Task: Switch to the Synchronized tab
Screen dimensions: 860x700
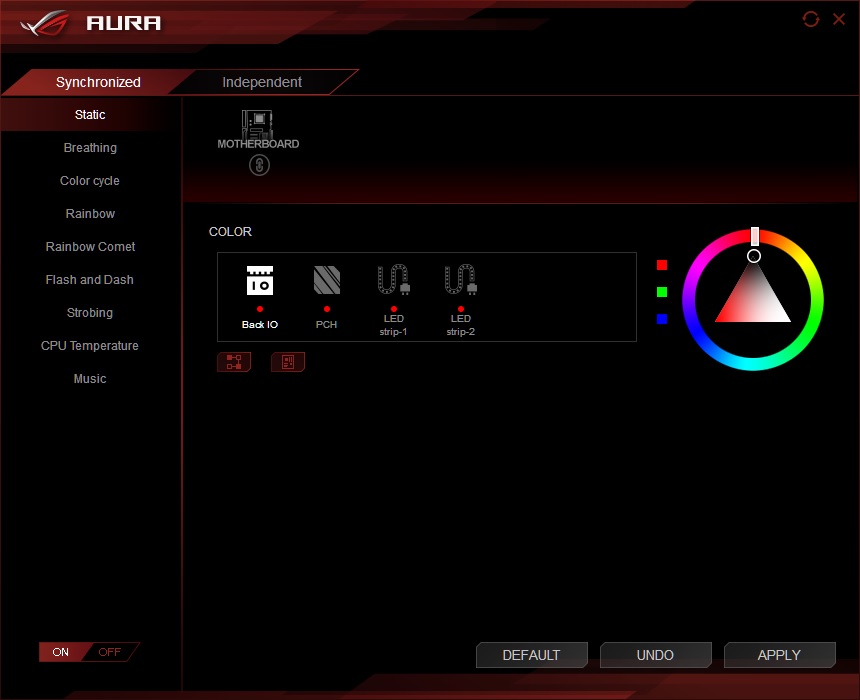Action: point(98,82)
